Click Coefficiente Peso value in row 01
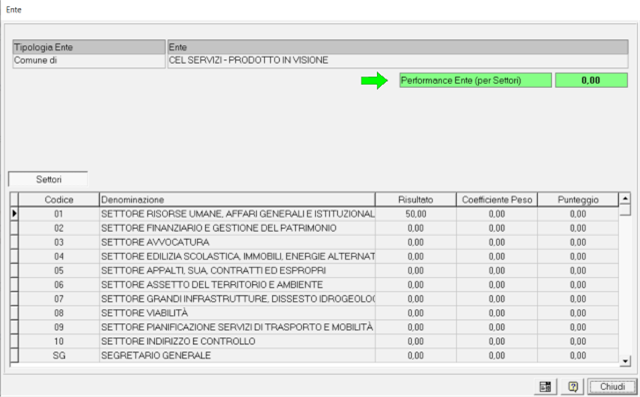Screen dimensions: 640x397 click(497, 214)
